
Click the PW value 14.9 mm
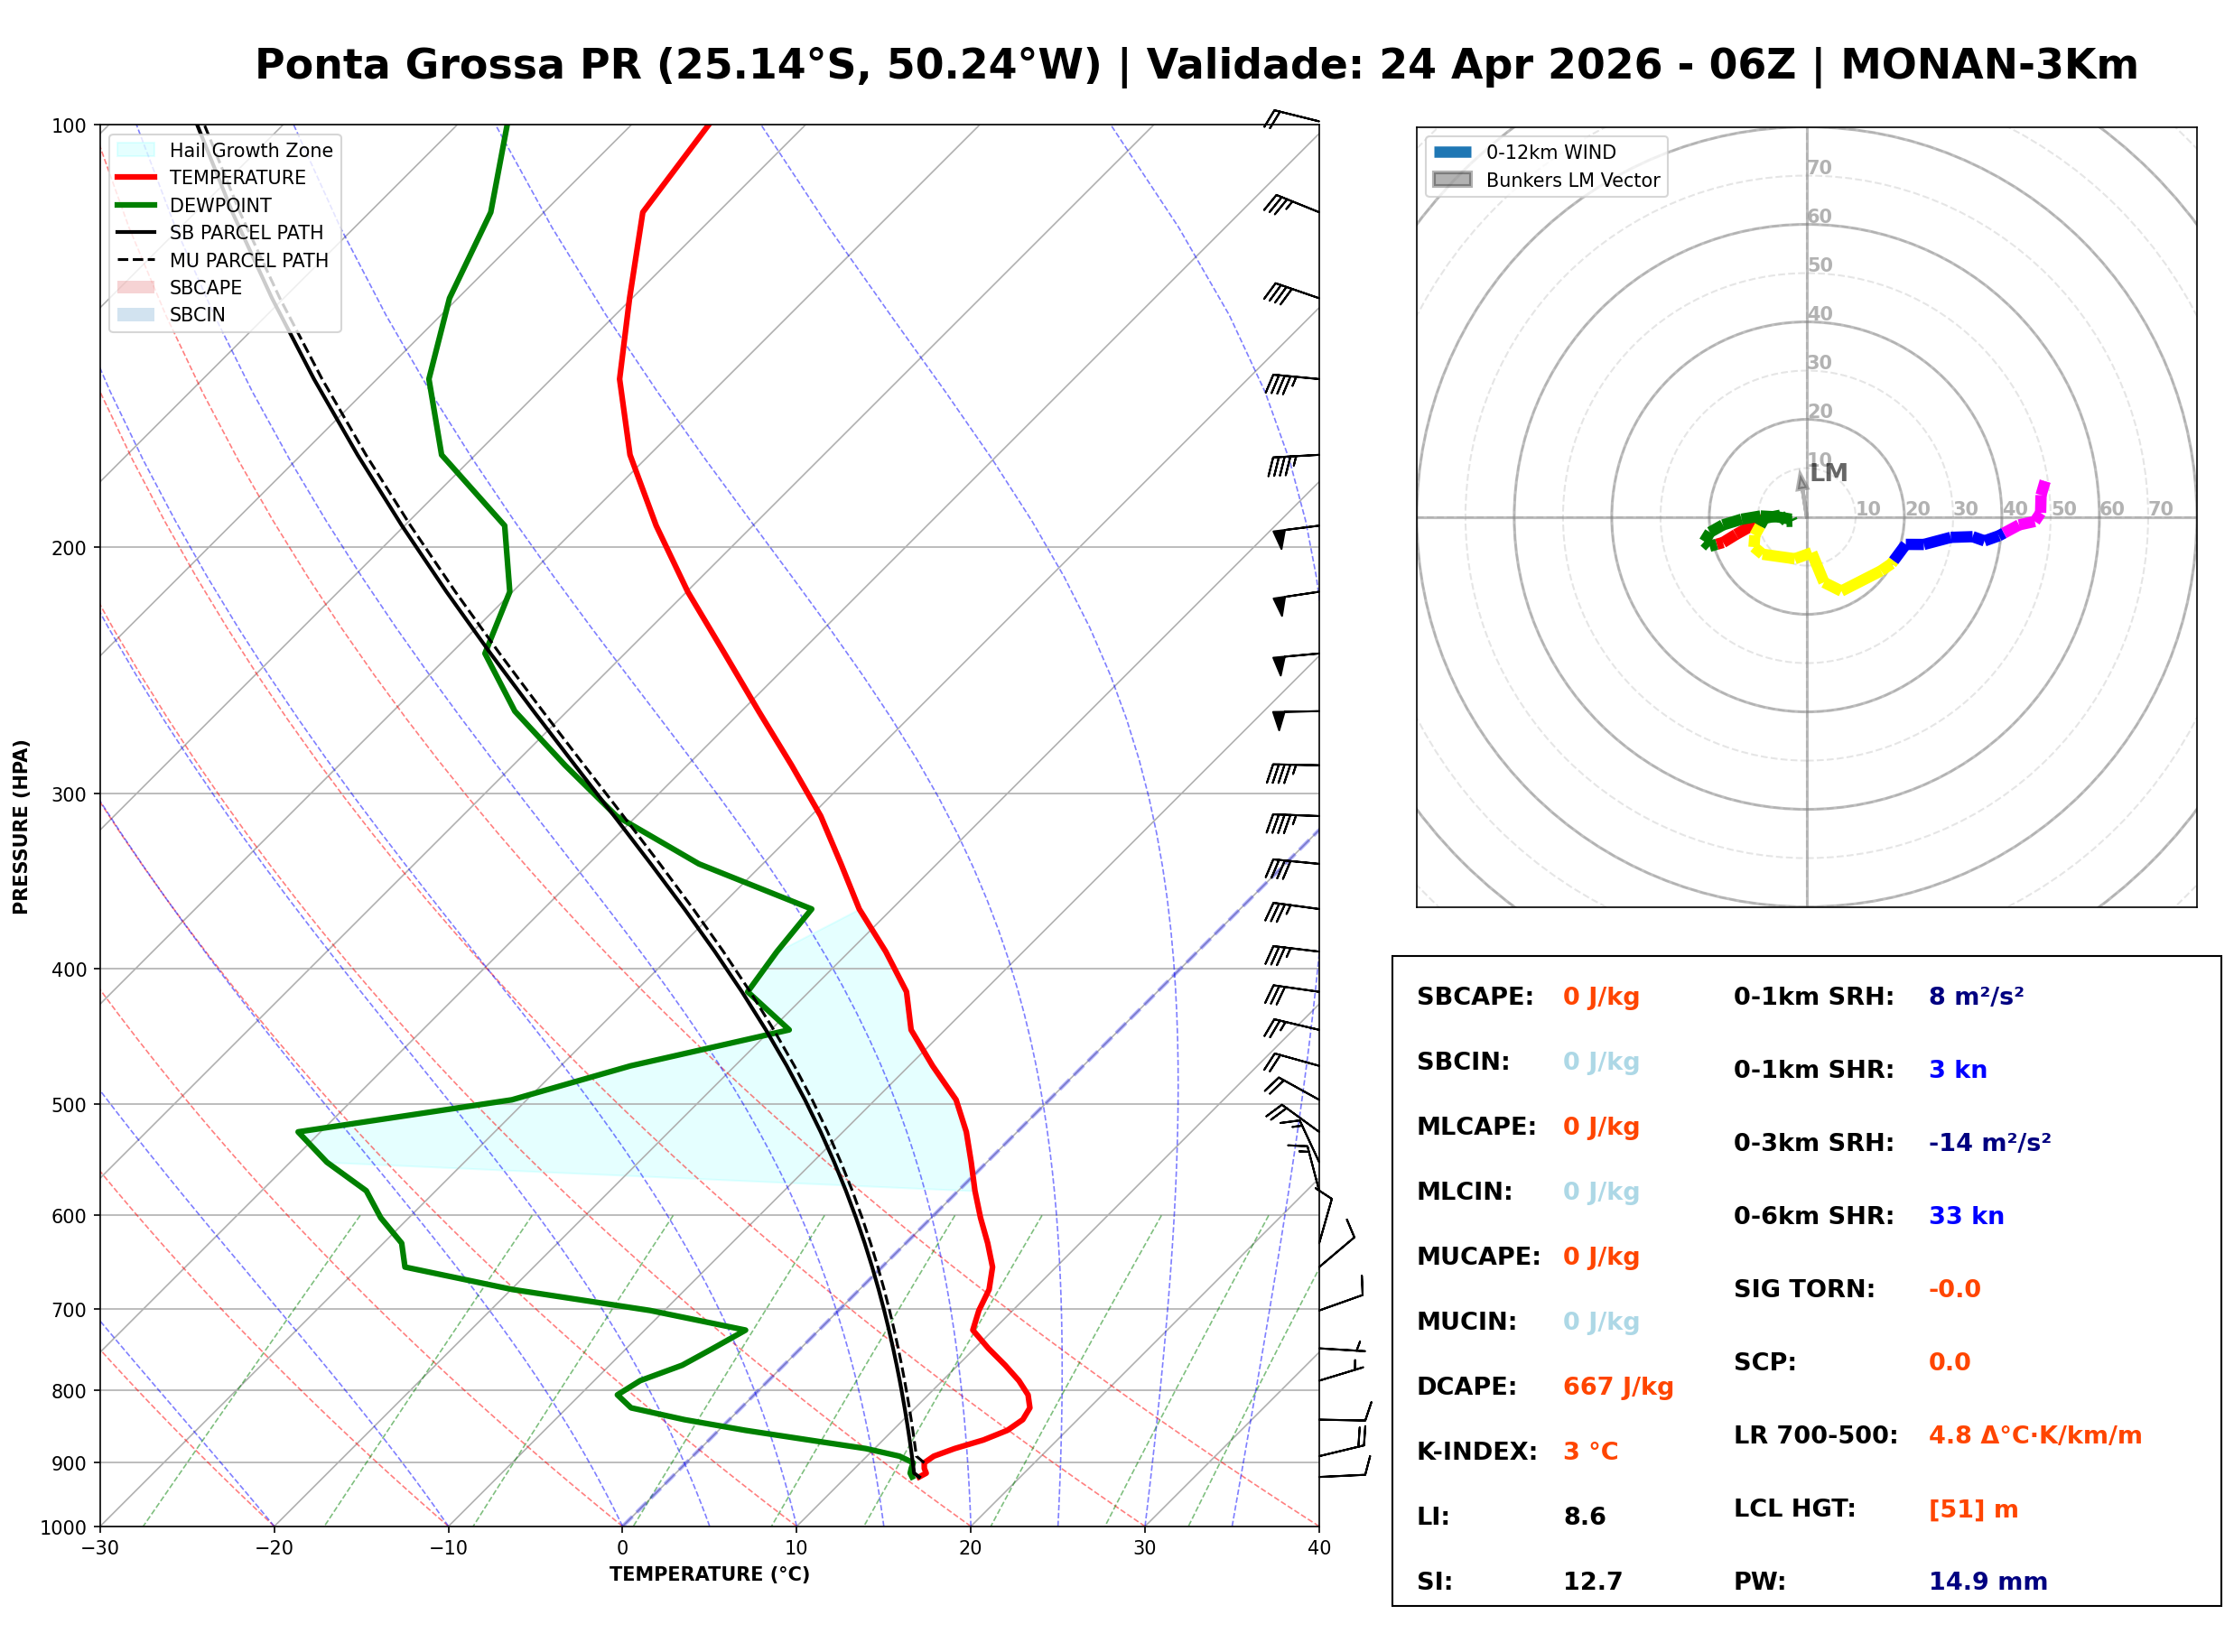tap(1988, 1582)
